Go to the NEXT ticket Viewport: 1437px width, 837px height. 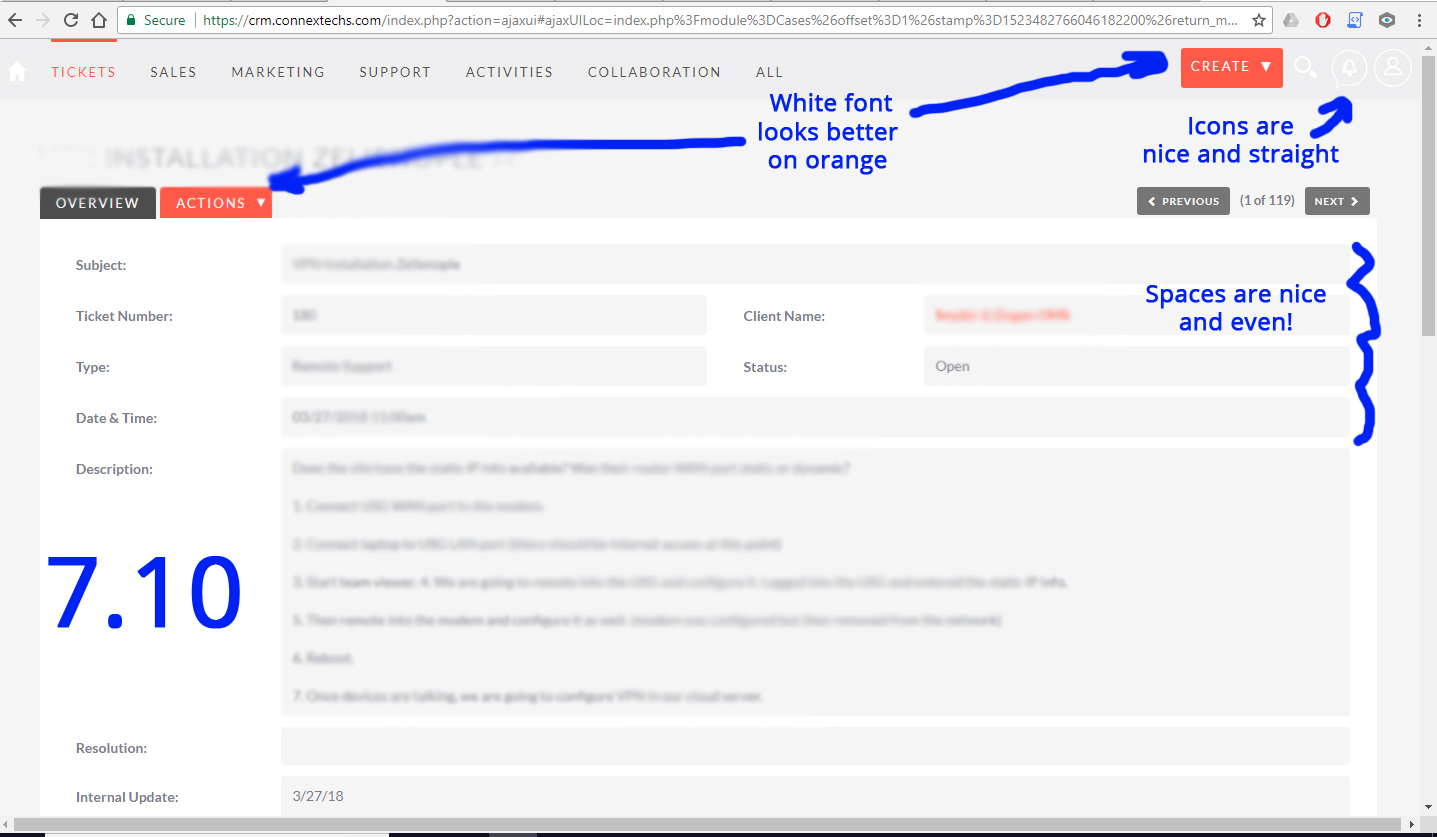click(1337, 201)
